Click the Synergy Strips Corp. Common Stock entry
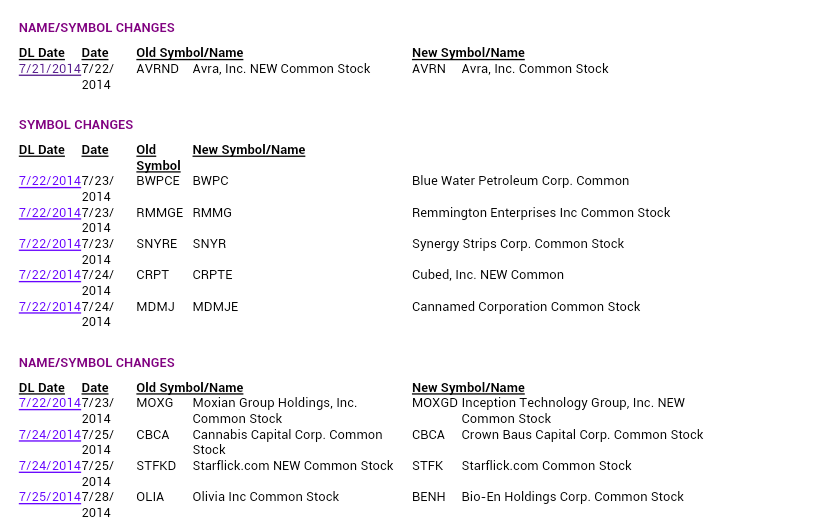837x526 pixels. [518, 244]
